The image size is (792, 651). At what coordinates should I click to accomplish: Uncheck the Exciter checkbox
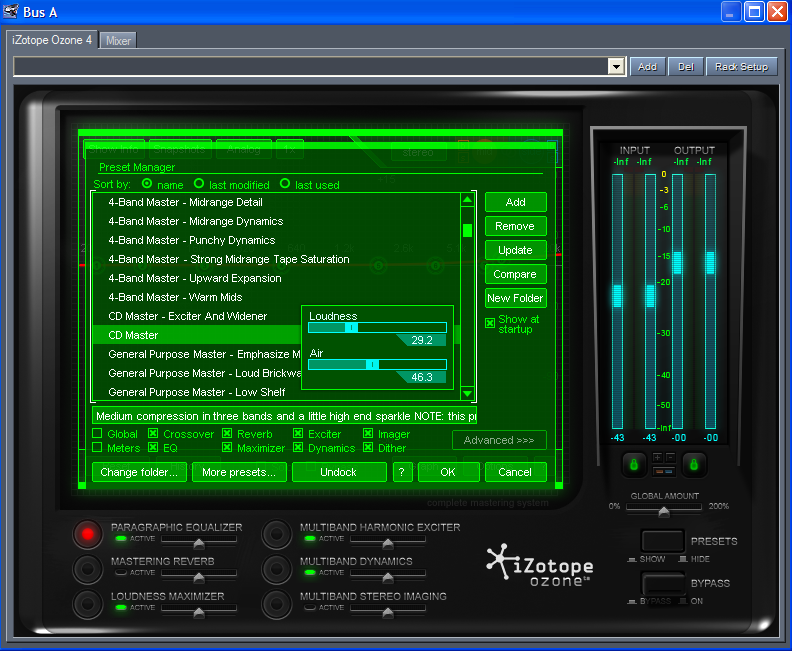[298, 433]
